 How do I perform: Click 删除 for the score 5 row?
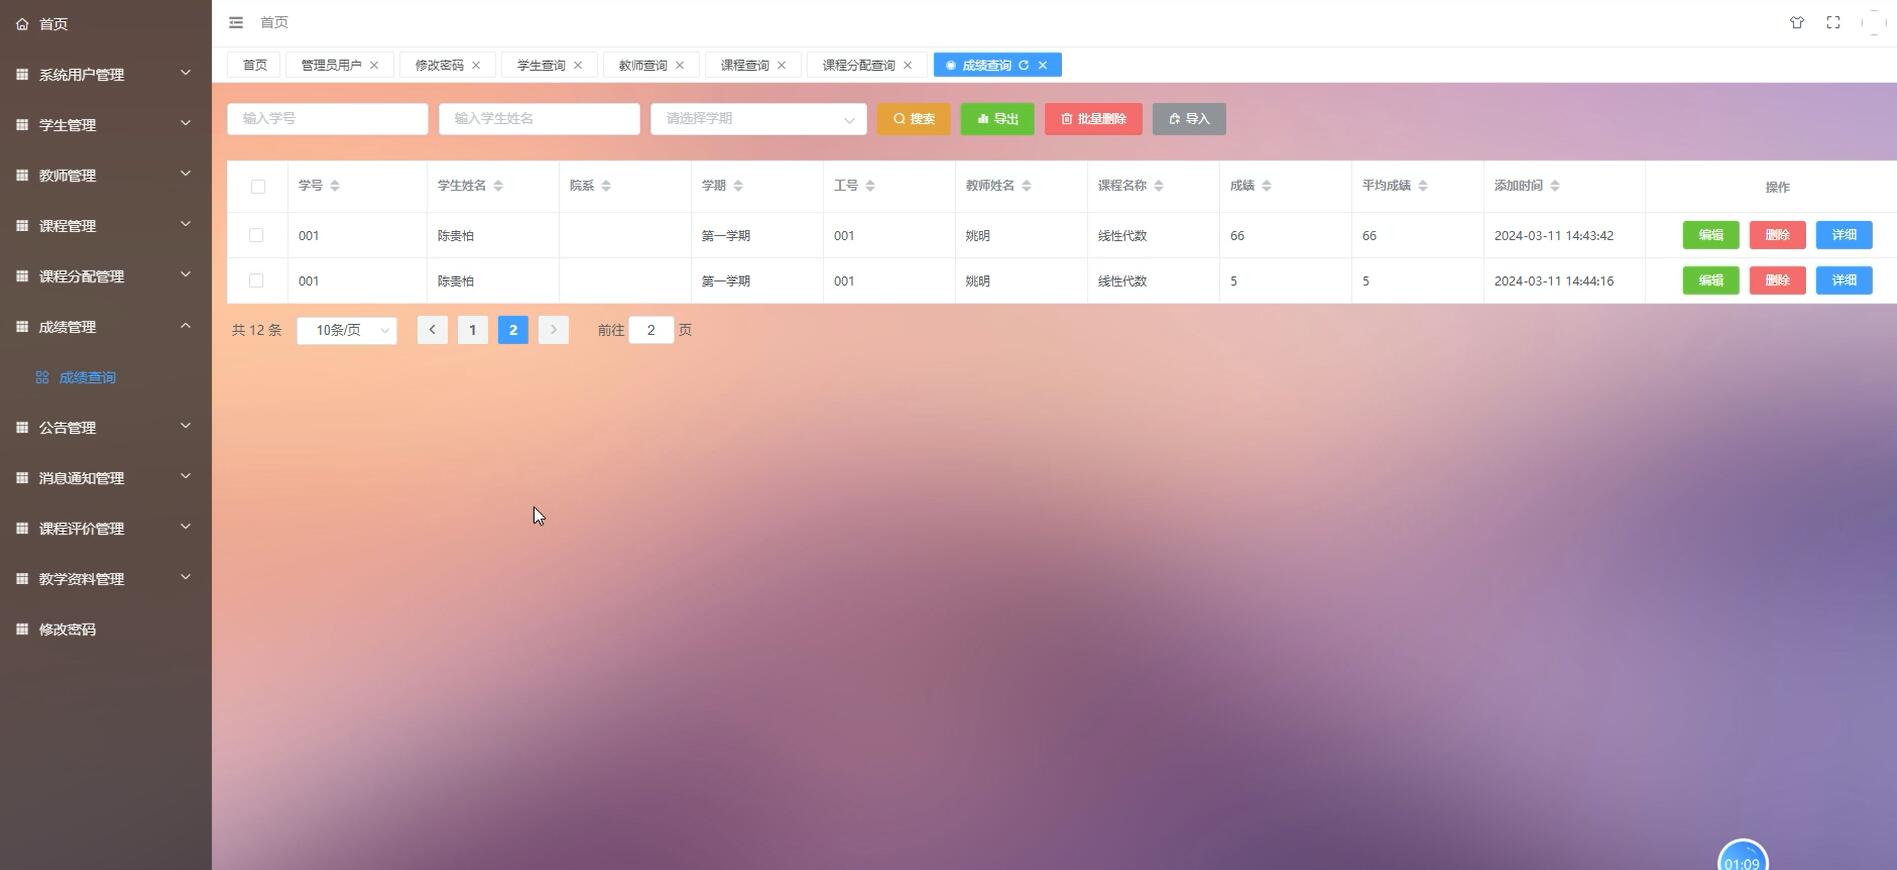1777,280
